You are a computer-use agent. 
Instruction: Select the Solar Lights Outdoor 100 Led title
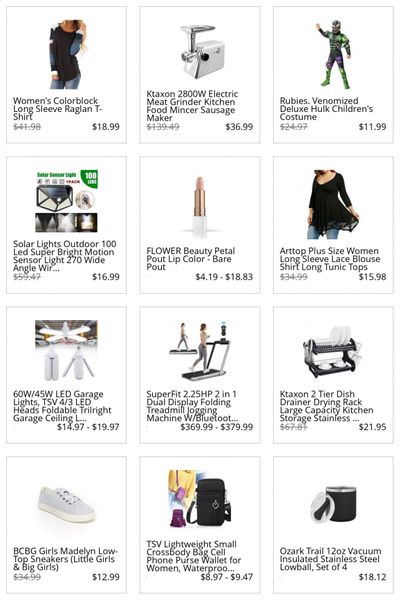tap(64, 256)
